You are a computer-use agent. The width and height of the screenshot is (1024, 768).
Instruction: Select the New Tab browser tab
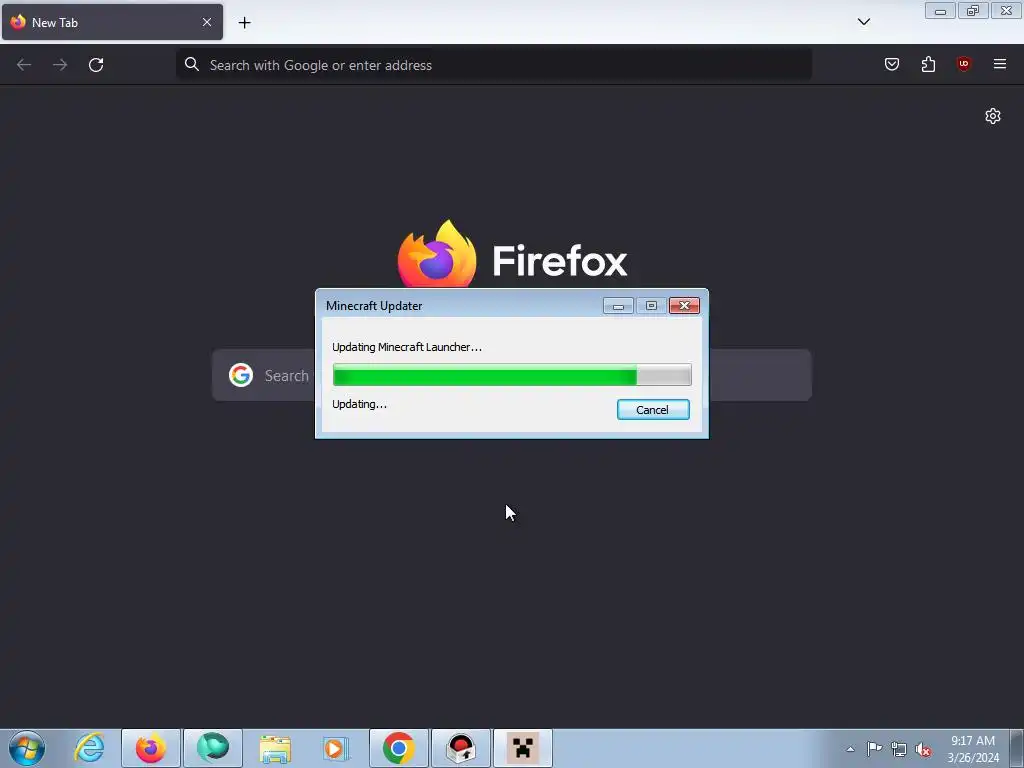click(x=112, y=22)
